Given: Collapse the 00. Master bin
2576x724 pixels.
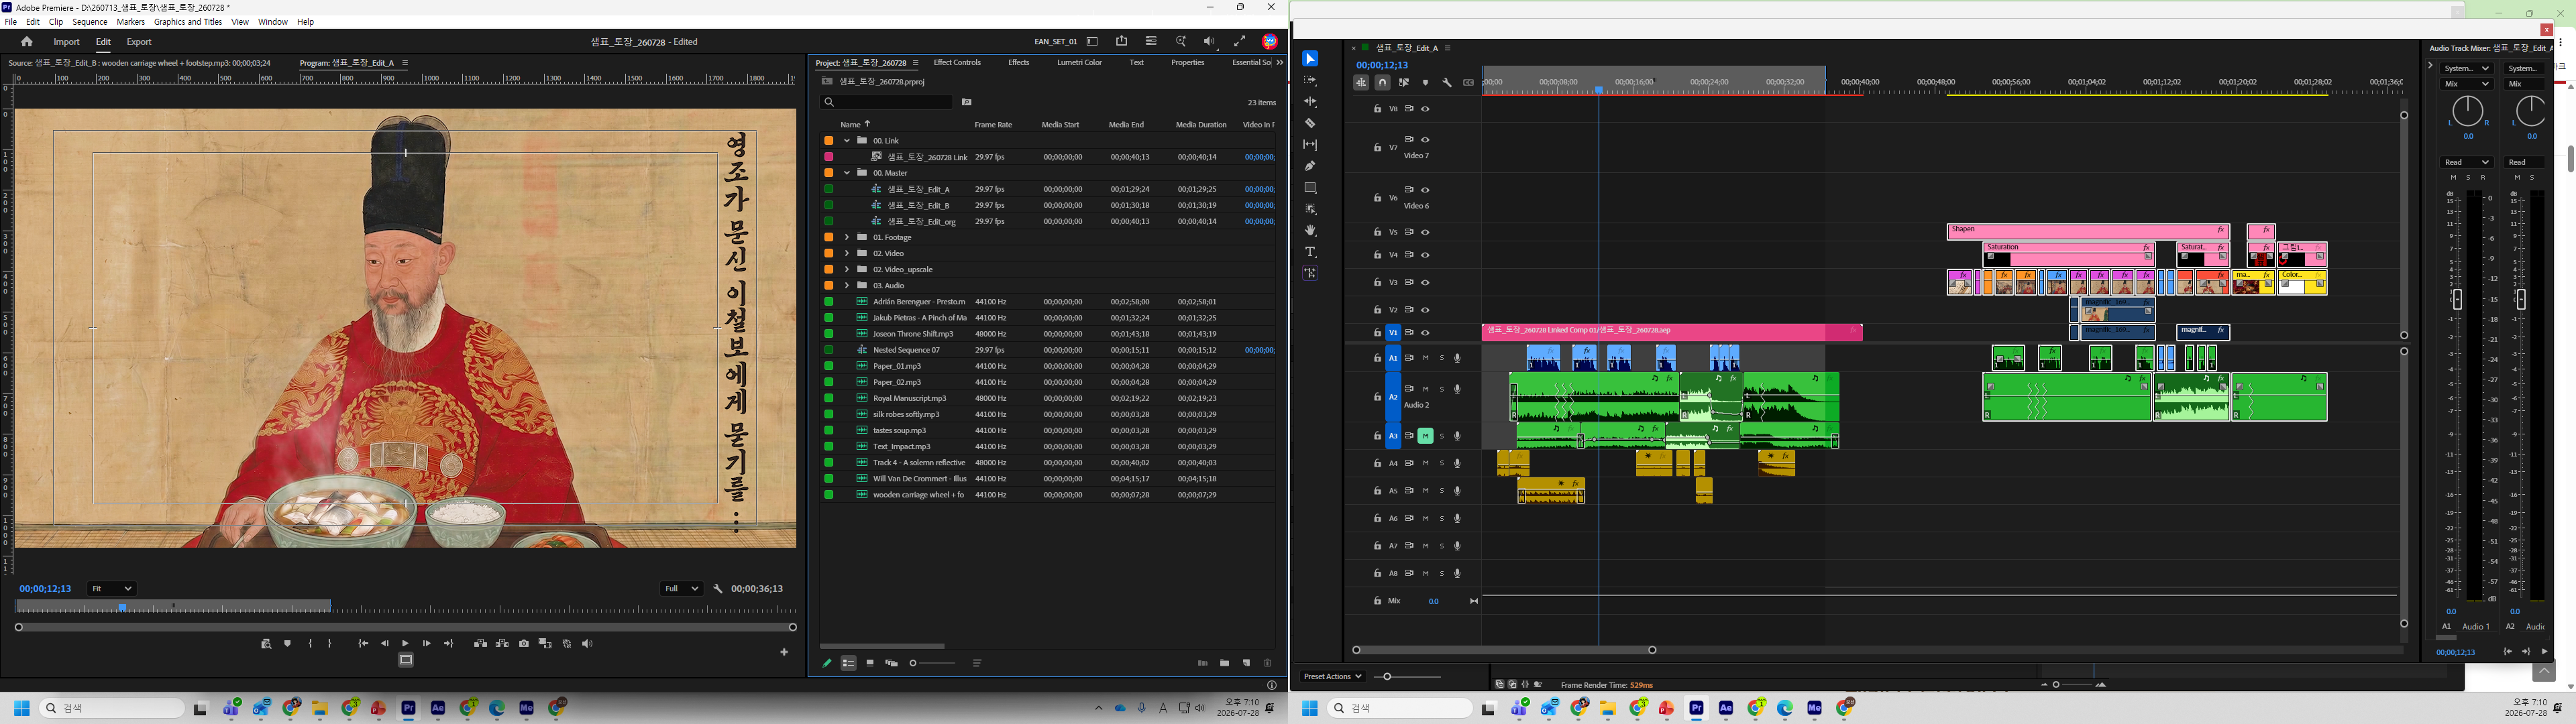Looking at the screenshot, I should coord(846,173).
